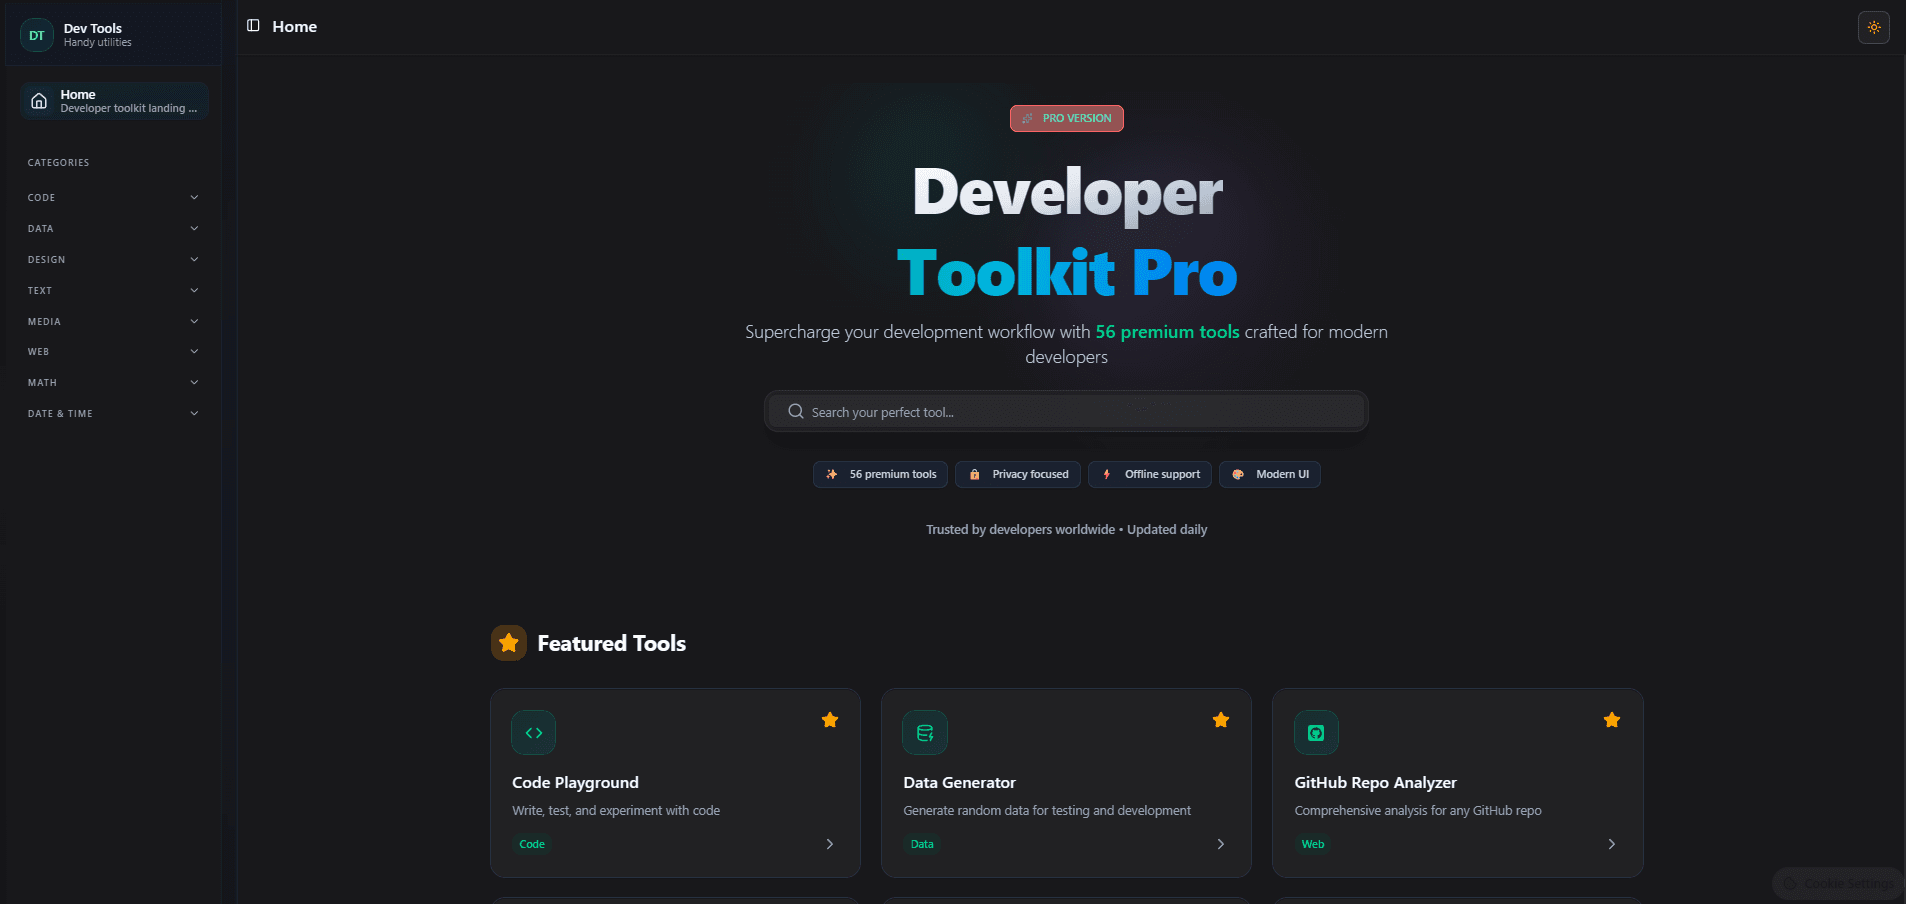The image size is (1906, 904).
Task: Expand the CODE category
Action: 113,197
